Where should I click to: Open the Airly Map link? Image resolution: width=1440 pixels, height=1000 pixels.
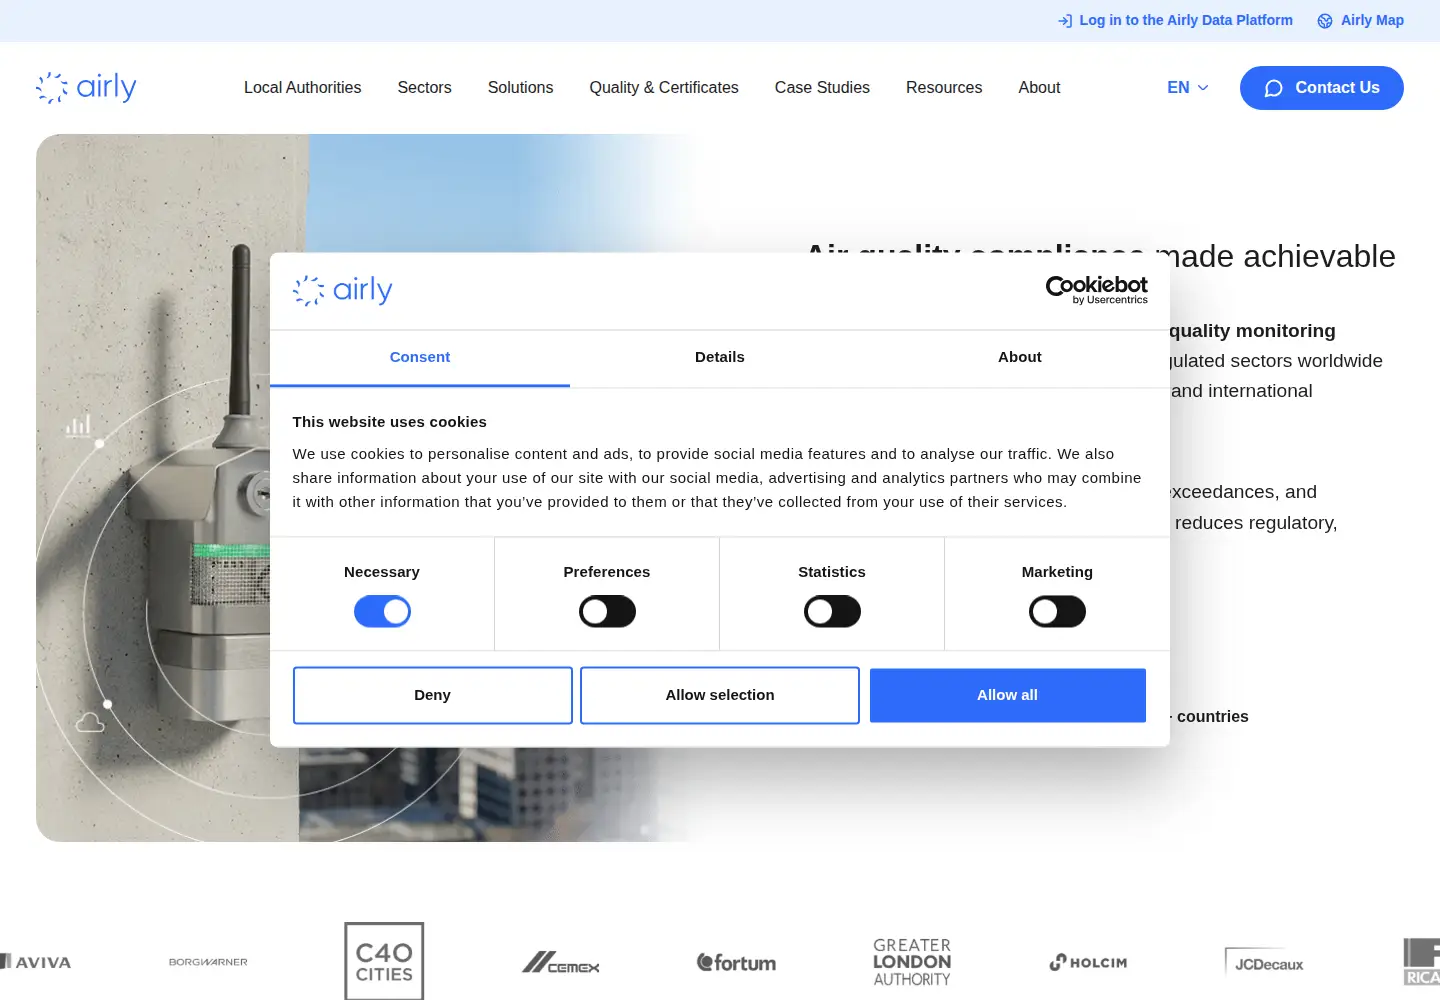(x=1361, y=20)
